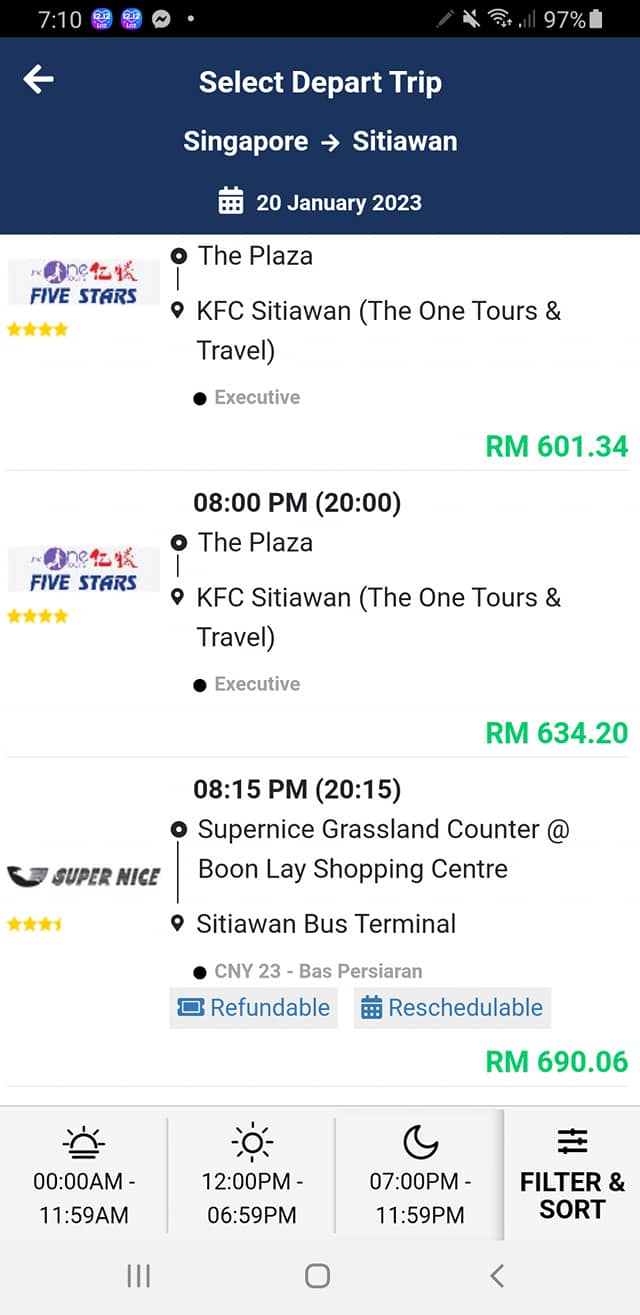Select the RM 601.34 Five Stars trip
This screenshot has height=1315, width=640.
click(x=556, y=446)
